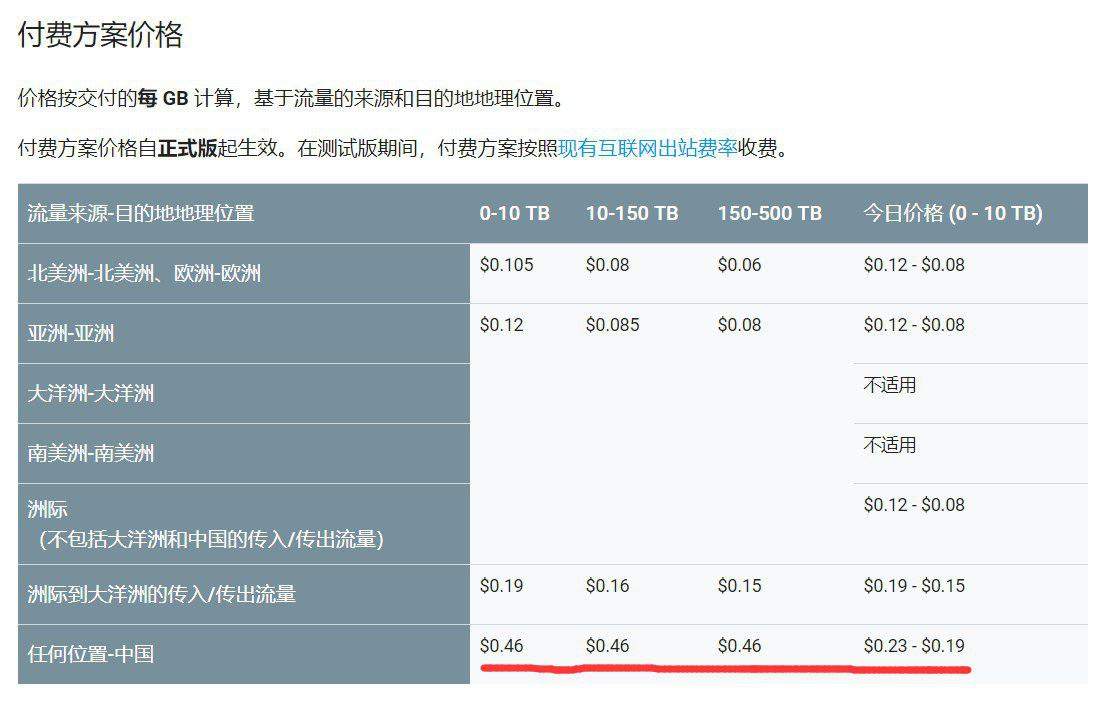Select the 亚洲-亚洲 row label
The image size is (1106, 711).
[71, 333]
